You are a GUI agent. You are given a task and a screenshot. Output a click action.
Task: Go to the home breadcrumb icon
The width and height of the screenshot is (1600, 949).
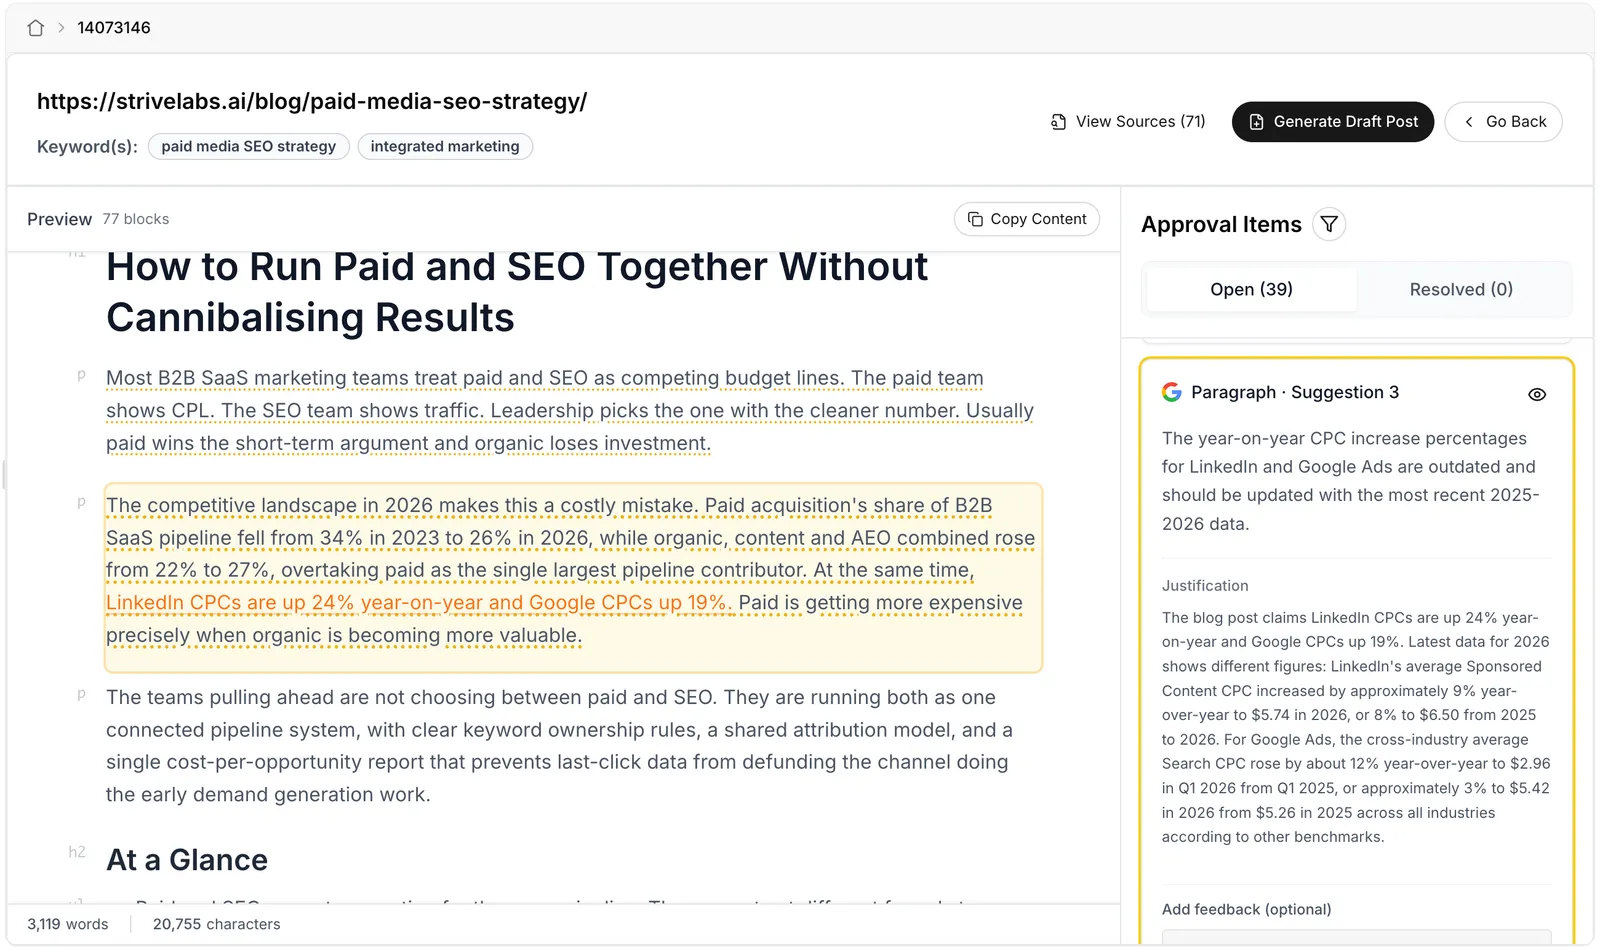pyautogui.click(x=36, y=28)
